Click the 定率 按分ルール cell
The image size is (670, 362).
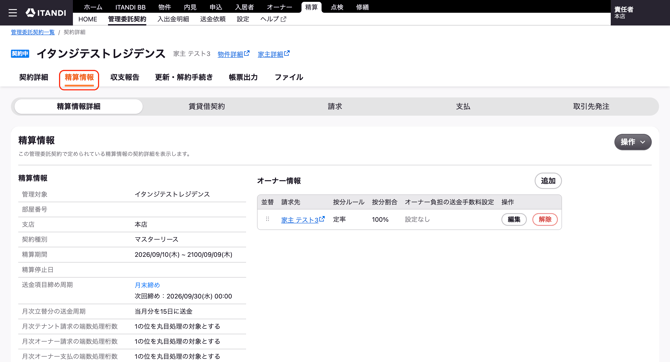[x=339, y=219]
